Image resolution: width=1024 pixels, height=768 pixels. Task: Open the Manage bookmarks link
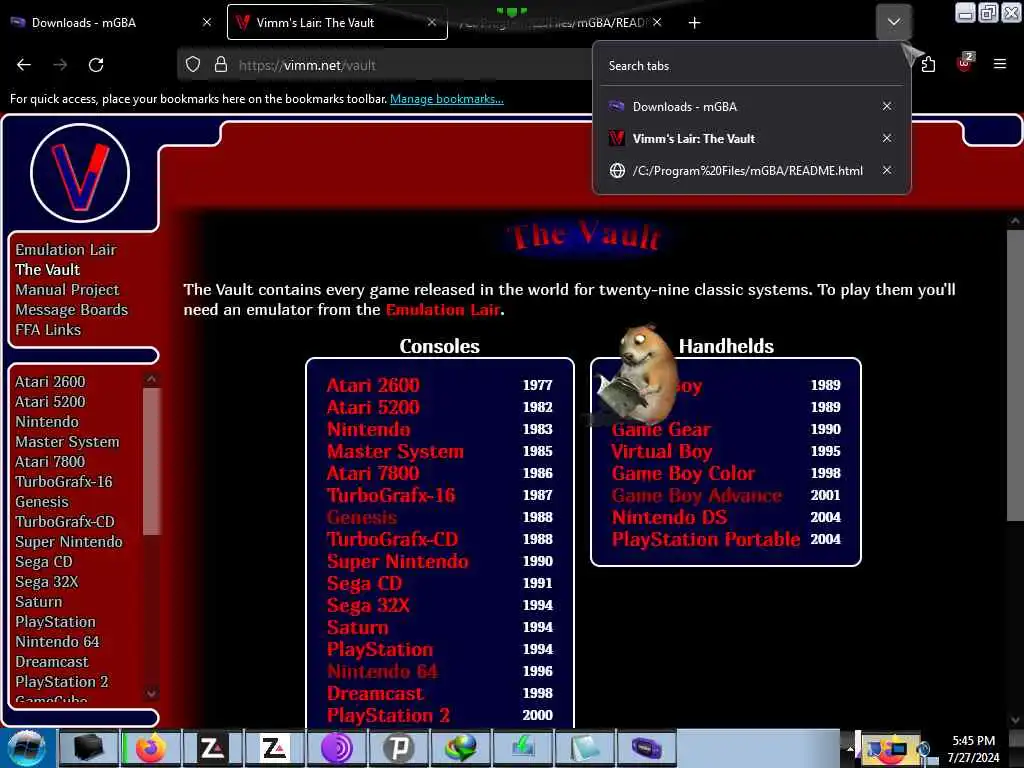447,99
